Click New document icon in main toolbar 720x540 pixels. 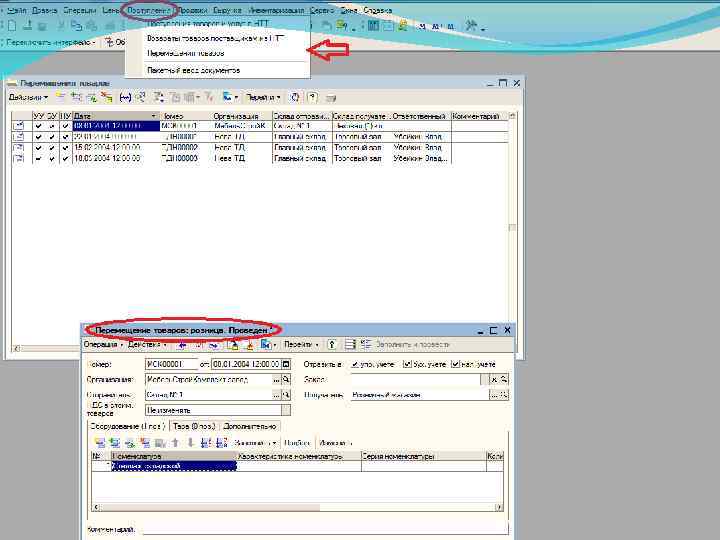(x=12, y=26)
